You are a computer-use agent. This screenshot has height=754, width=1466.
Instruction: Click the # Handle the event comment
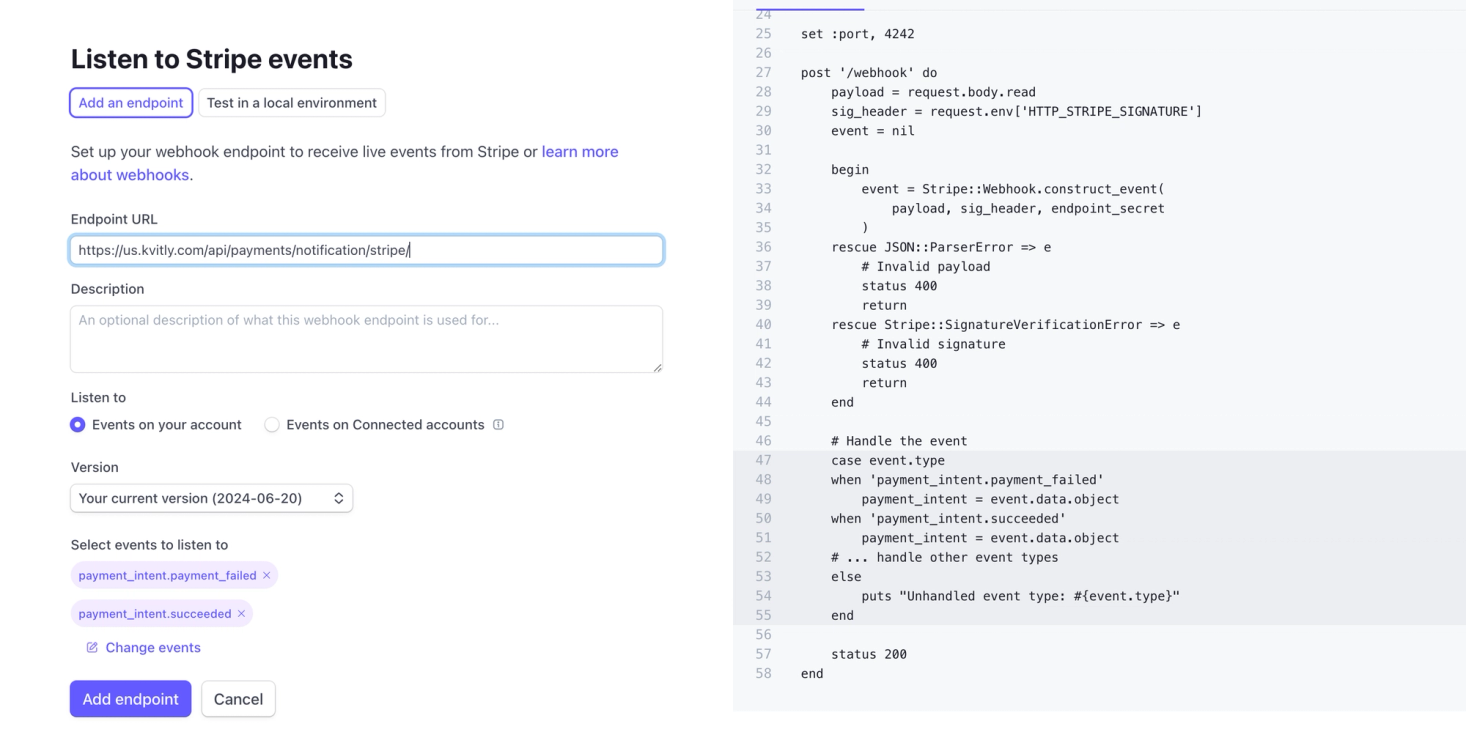tap(899, 441)
